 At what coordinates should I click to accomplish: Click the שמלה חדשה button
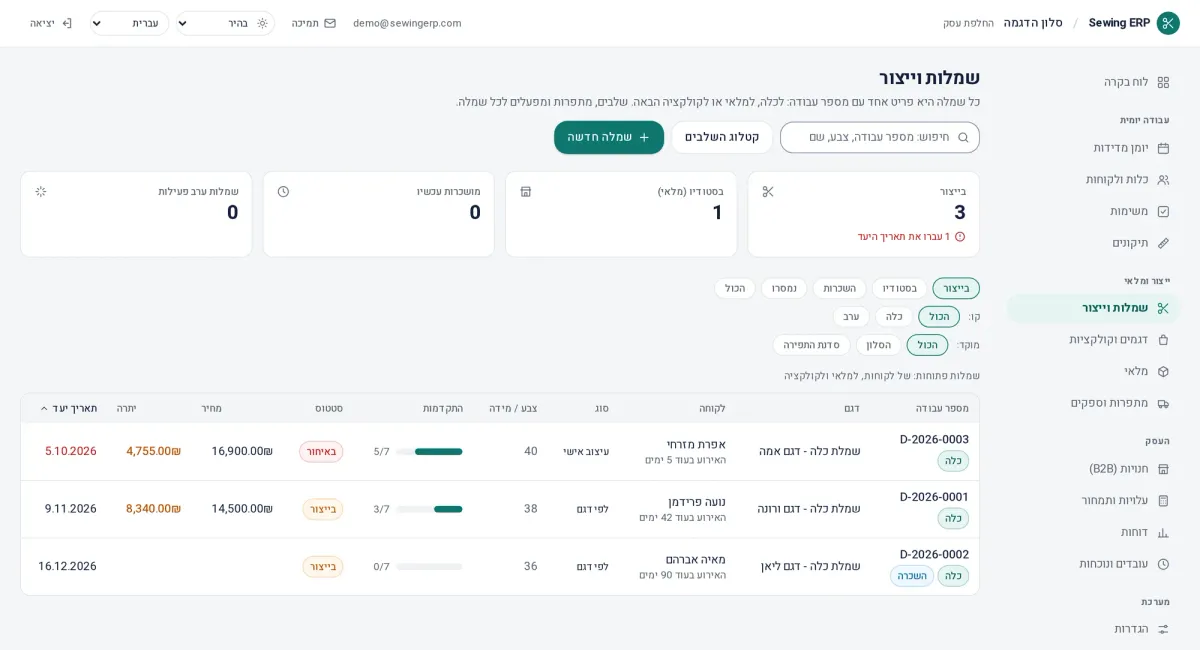click(x=609, y=137)
